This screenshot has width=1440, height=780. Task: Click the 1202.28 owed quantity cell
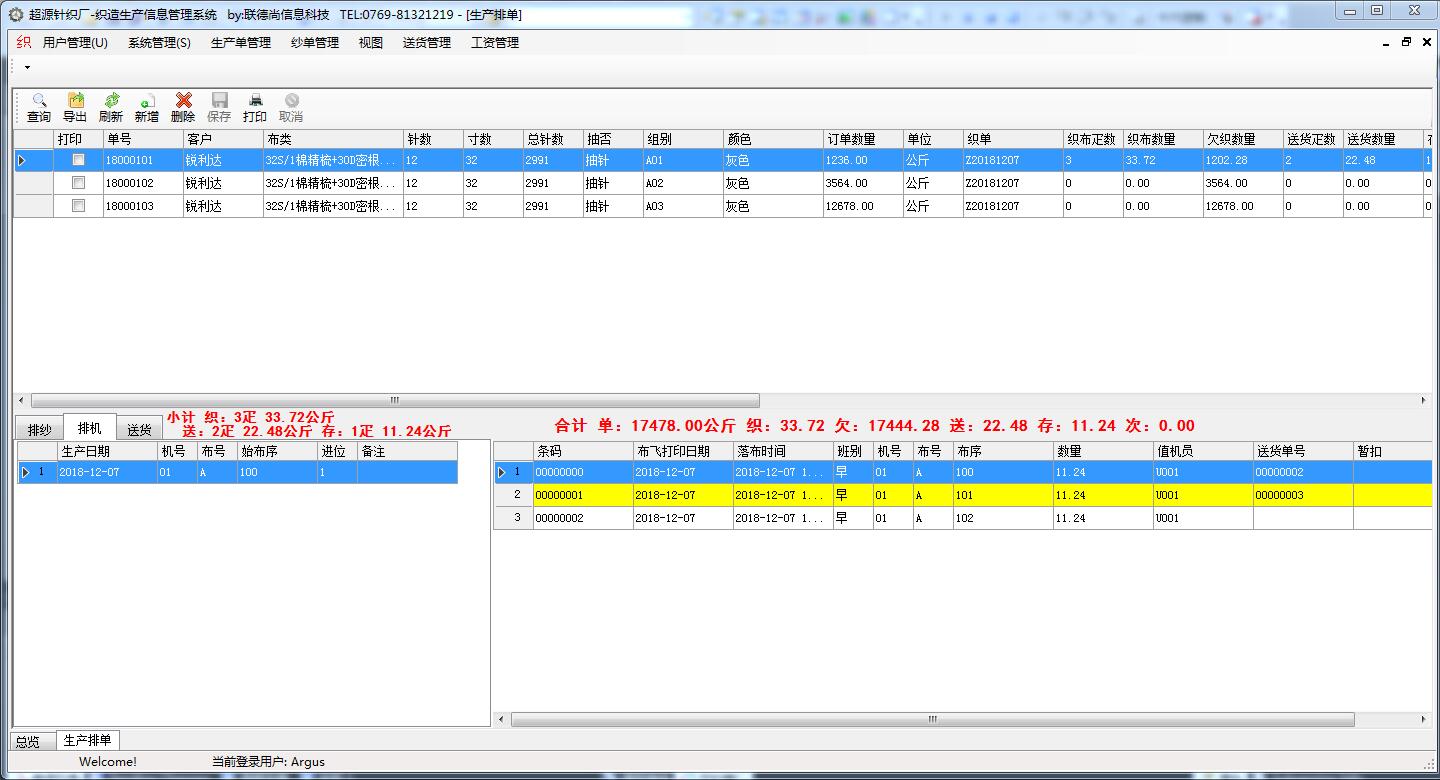point(1243,160)
